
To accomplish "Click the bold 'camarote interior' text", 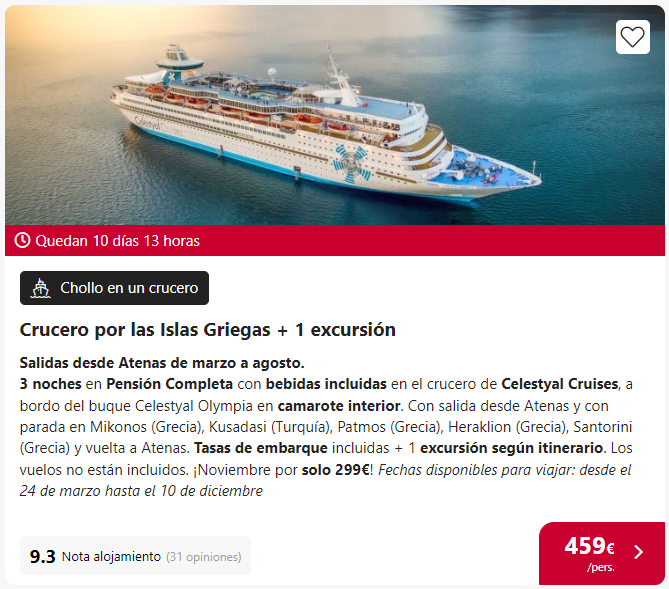I will pos(339,405).
